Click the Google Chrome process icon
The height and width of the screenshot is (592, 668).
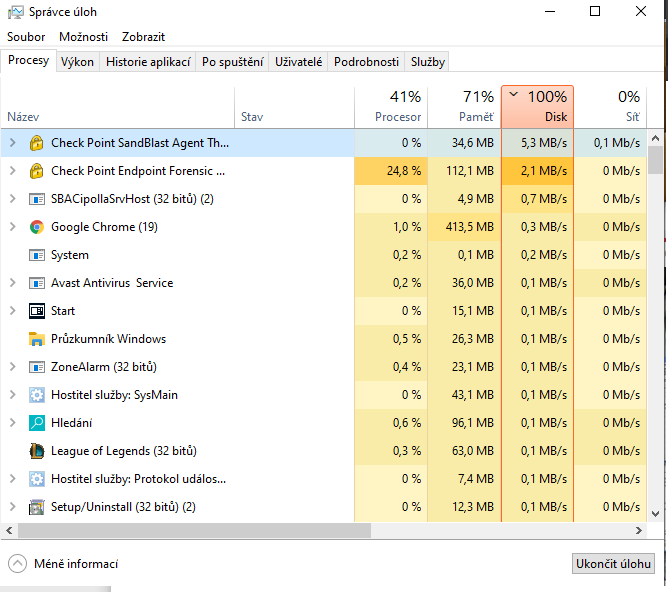pos(36,227)
